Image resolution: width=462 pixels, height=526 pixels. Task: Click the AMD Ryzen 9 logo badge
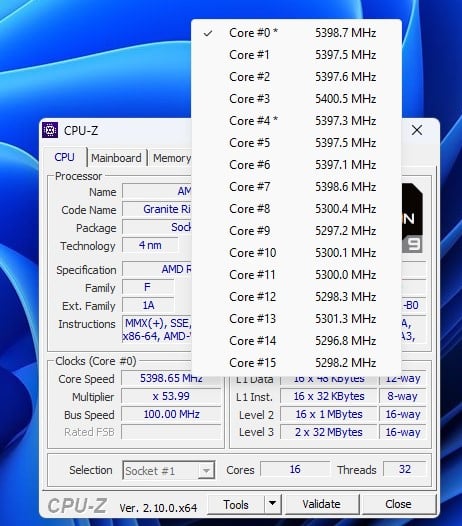pos(412,218)
